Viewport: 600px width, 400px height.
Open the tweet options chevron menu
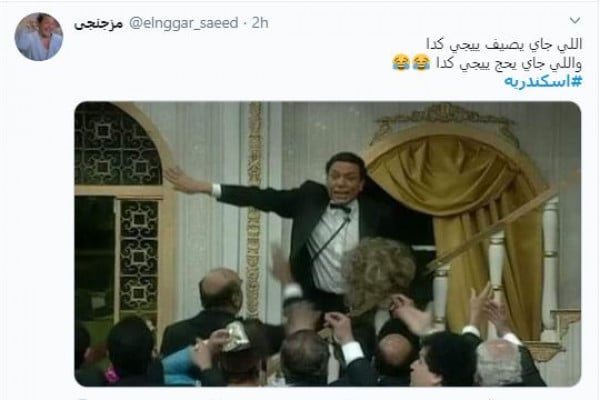pyautogui.click(x=575, y=20)
